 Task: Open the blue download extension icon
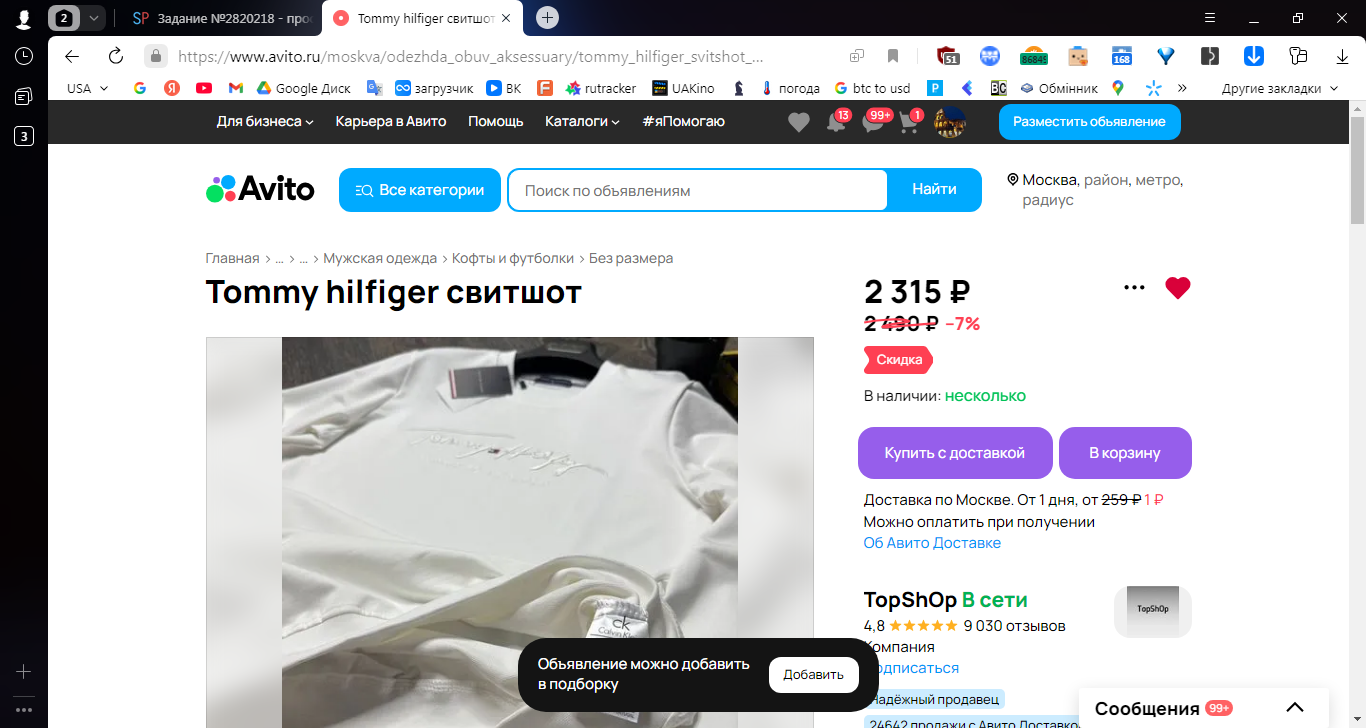coord(1254,56)
